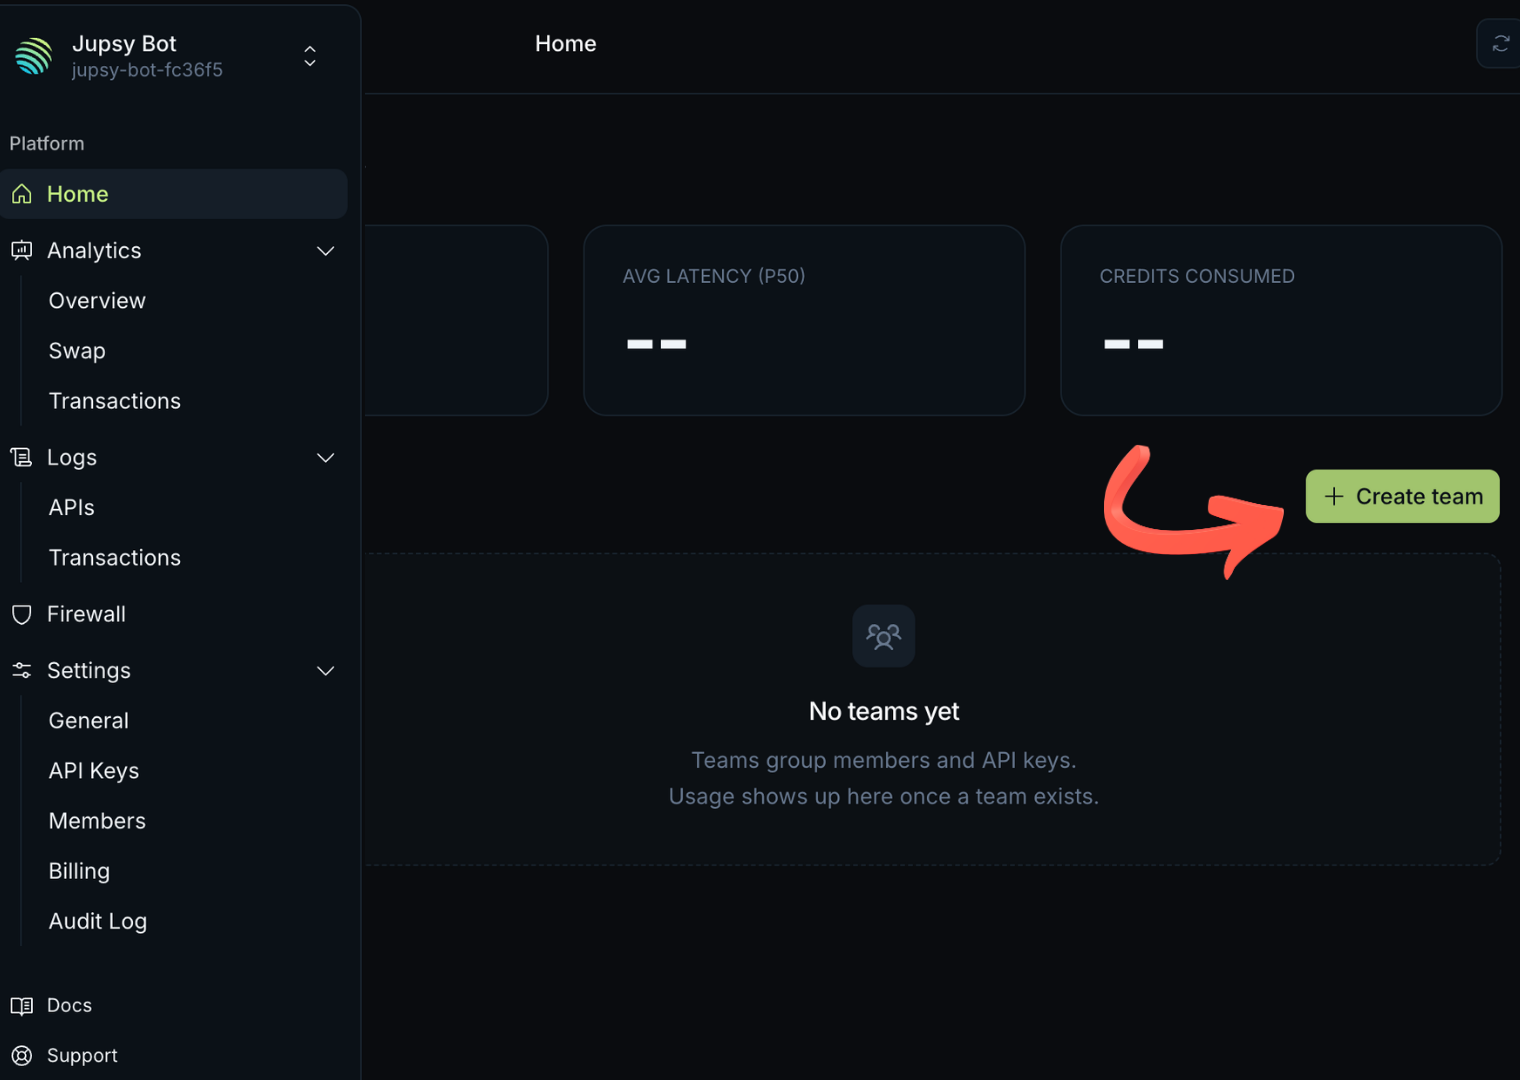Click the teams group icon in empty state
The image size is (1520, 1080).
(x=883, y=636)
